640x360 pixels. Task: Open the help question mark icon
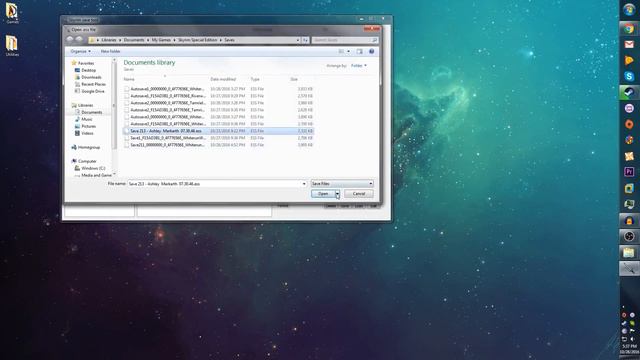click(371, 51)
